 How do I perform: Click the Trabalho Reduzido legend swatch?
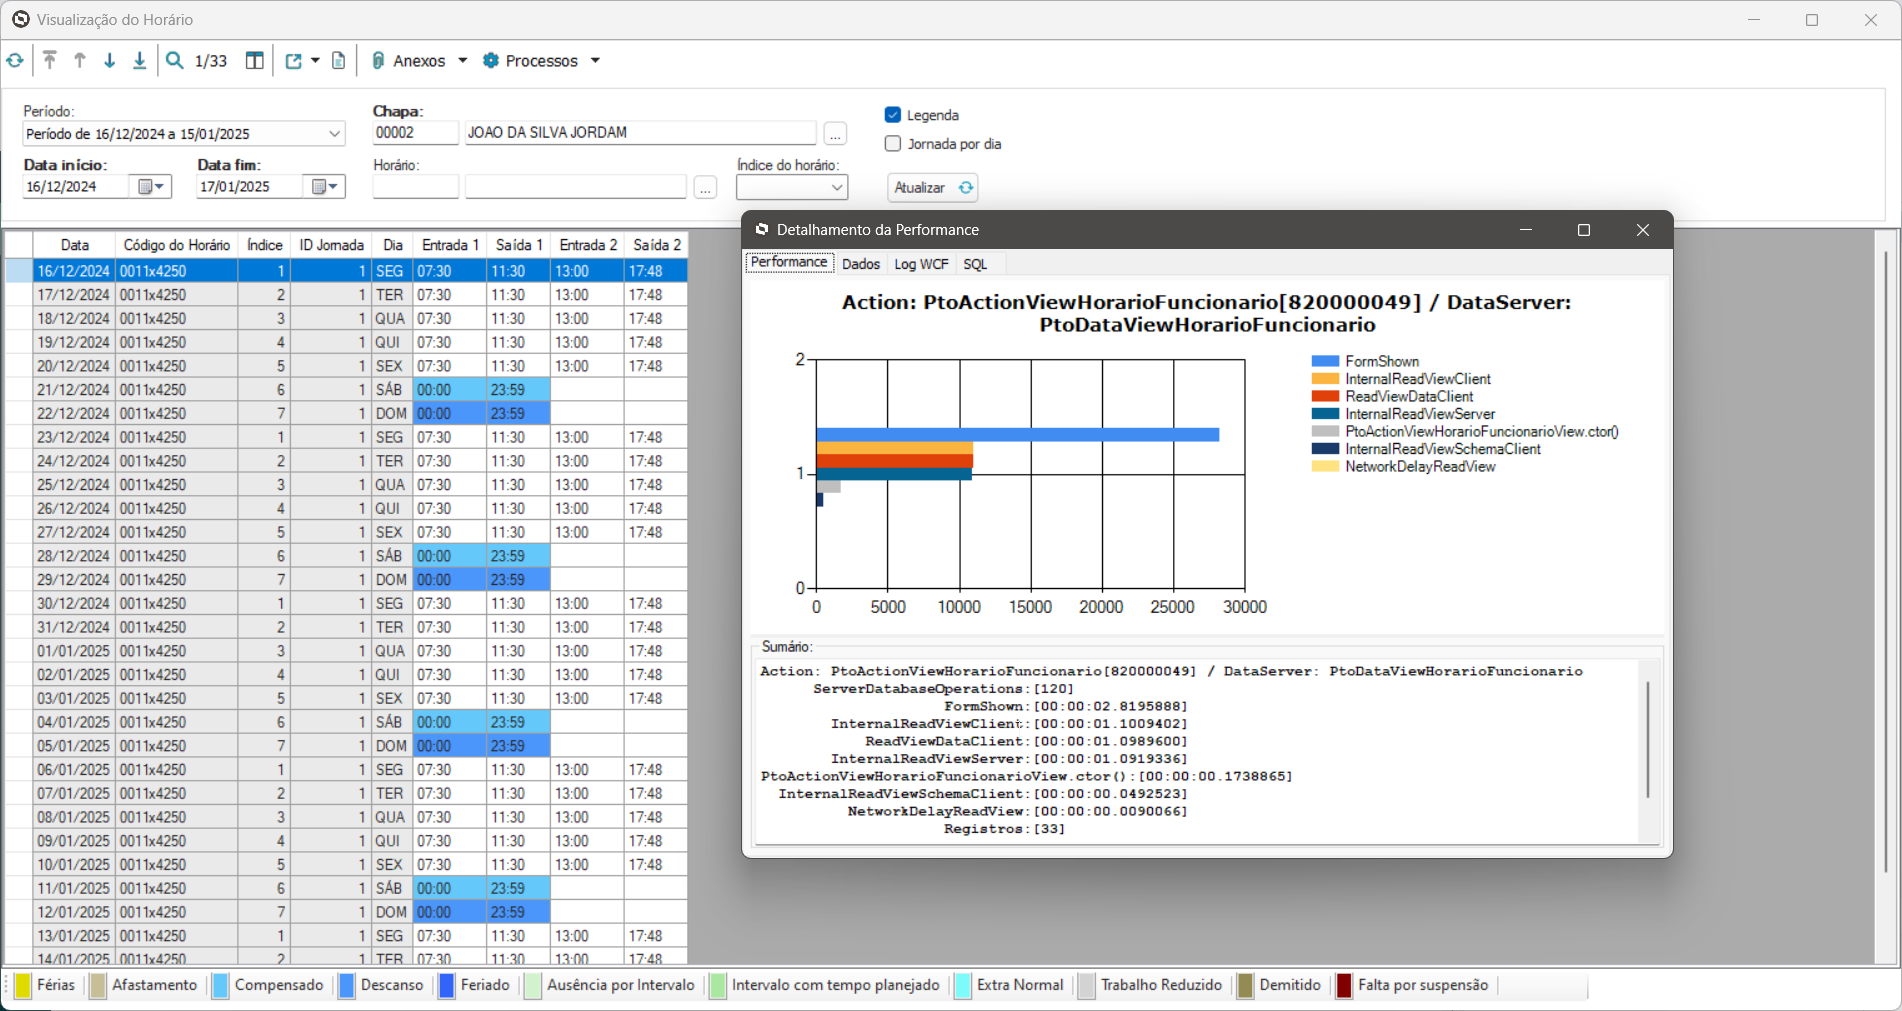1087,986
